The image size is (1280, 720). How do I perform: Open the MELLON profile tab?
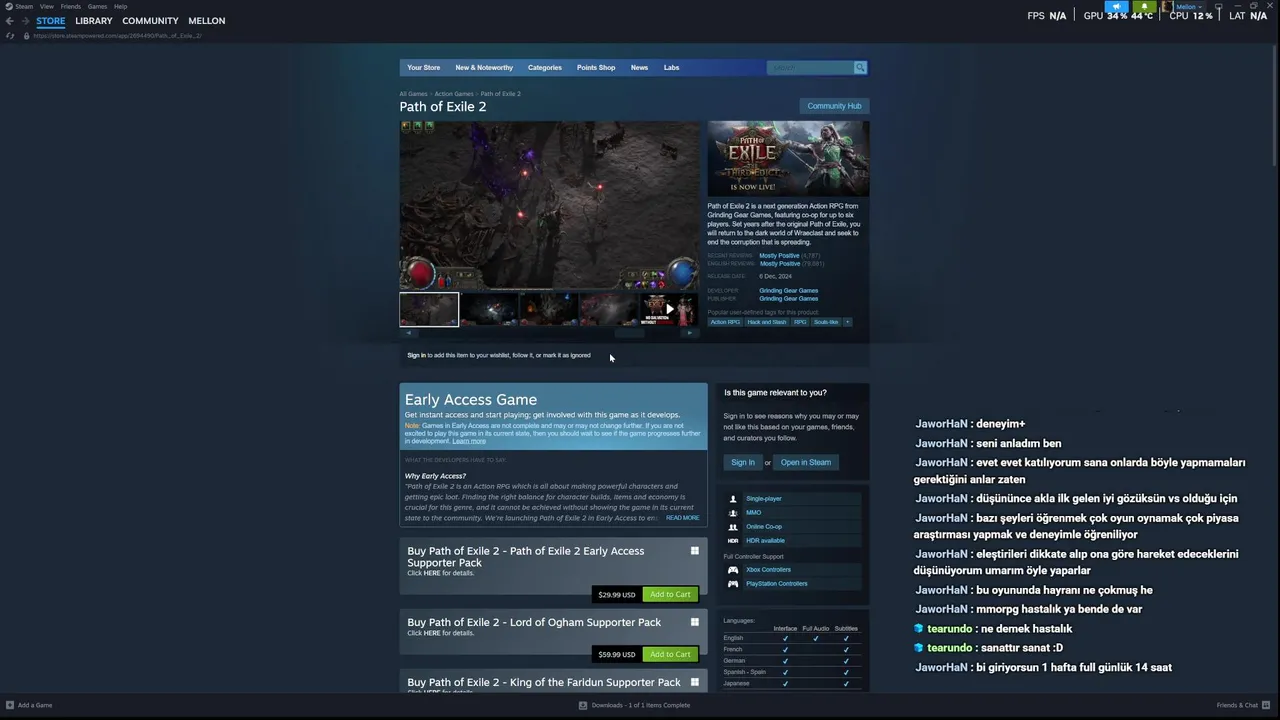click(206, 21)
